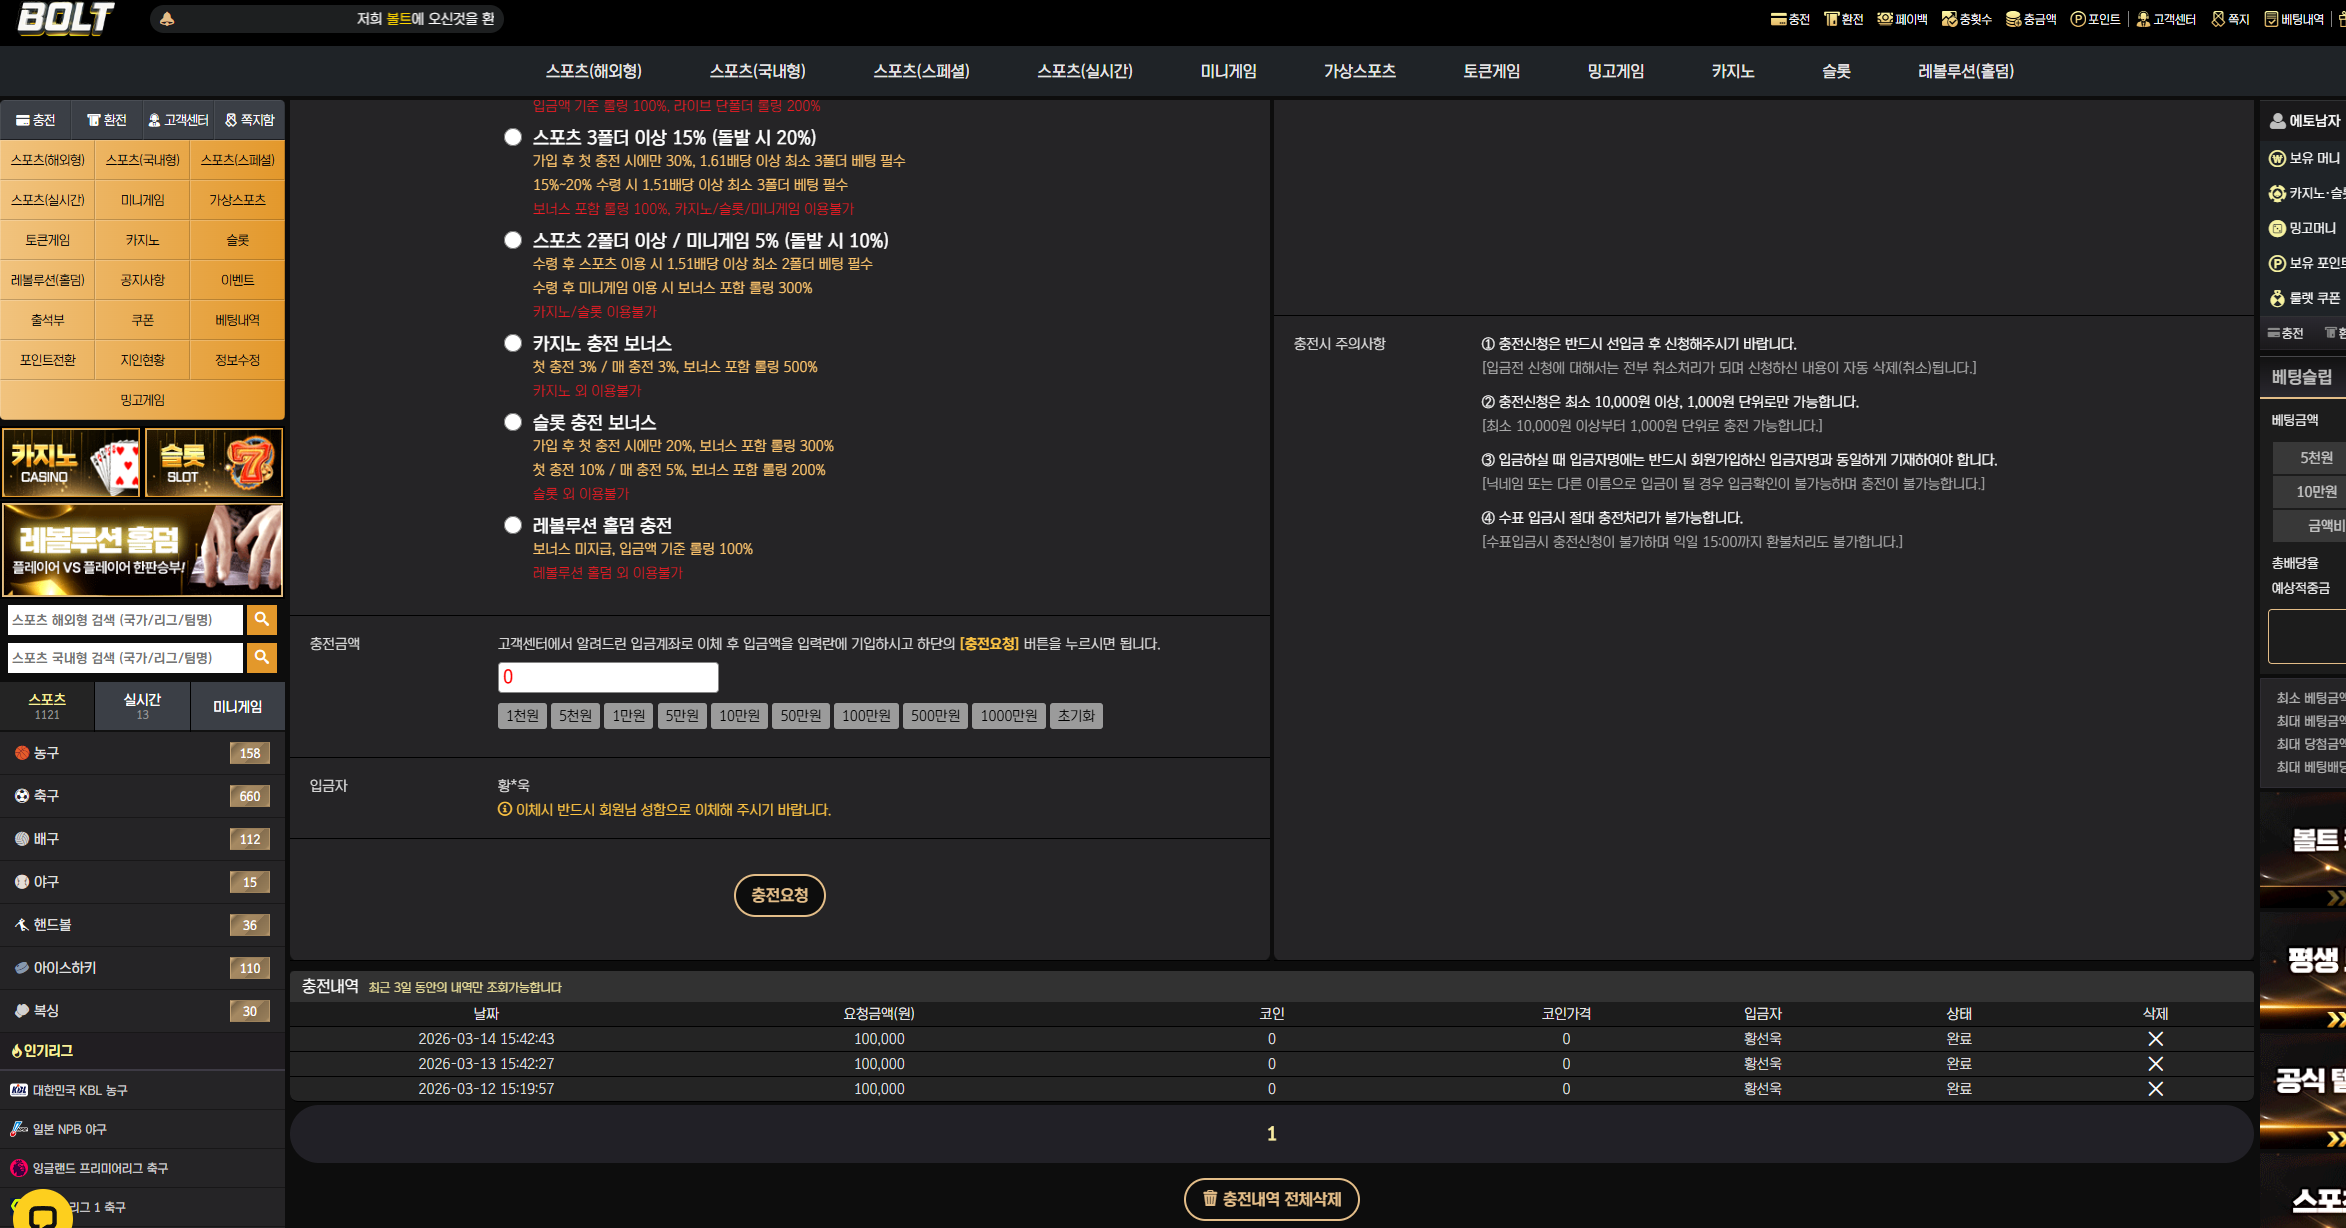Choose 레볼루션 홀덤 충전 radio option
Screen dimensions: 2346x1228
(x=513, y=525)
